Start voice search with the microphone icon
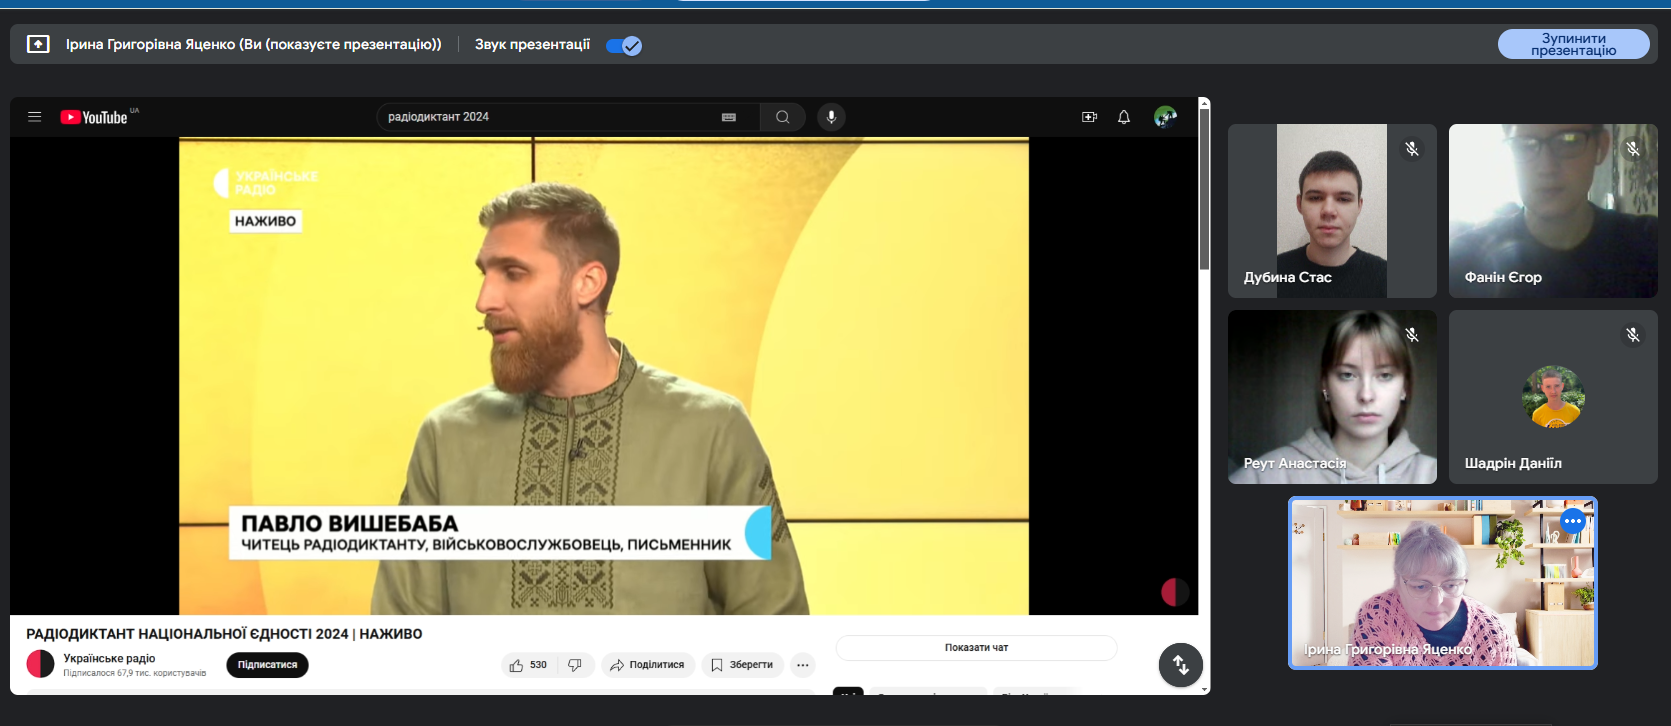 point(831,117)
